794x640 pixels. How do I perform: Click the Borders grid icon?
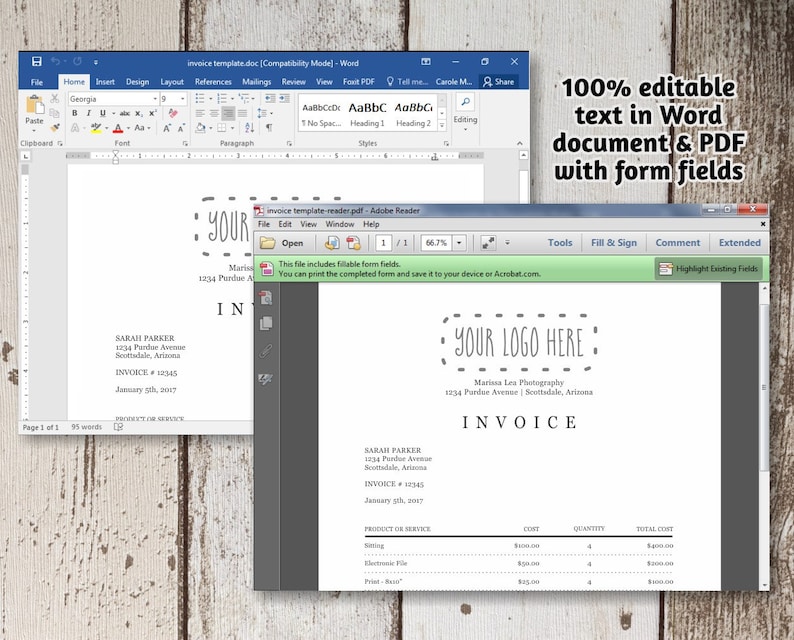click(x=222, y=128)
